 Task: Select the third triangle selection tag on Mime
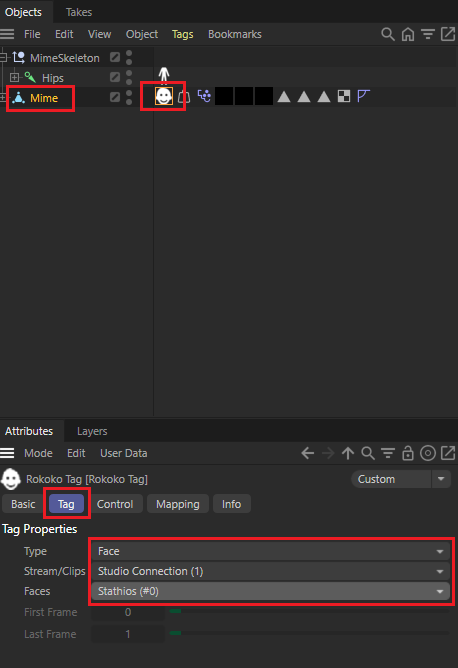324,97
